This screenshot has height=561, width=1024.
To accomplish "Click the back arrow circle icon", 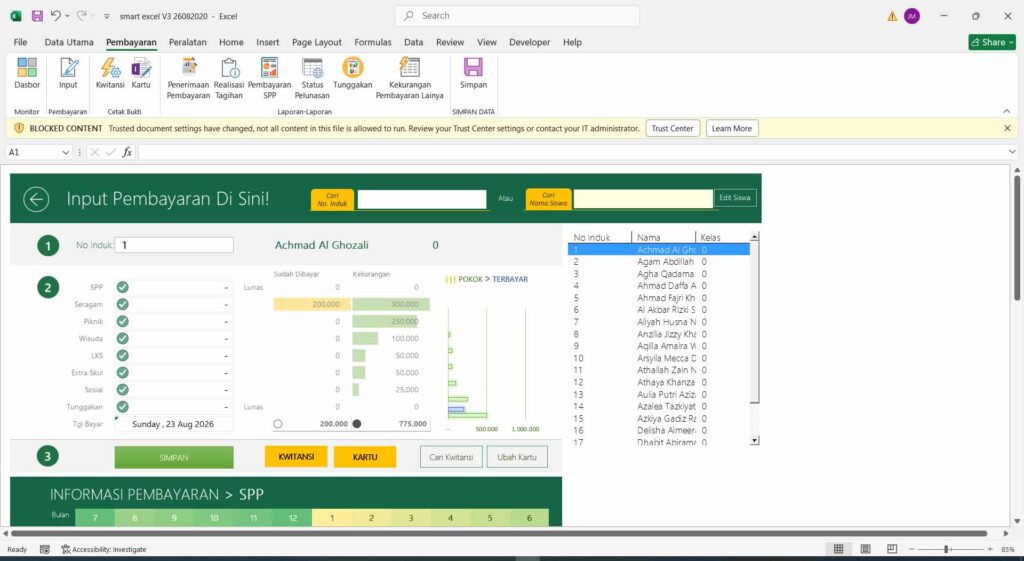I will (x=36, y=199).
